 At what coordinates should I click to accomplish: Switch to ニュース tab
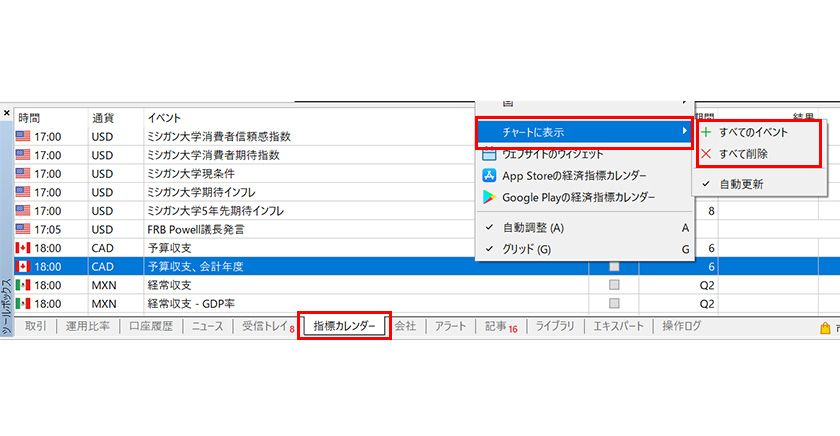tap(207, 326)
